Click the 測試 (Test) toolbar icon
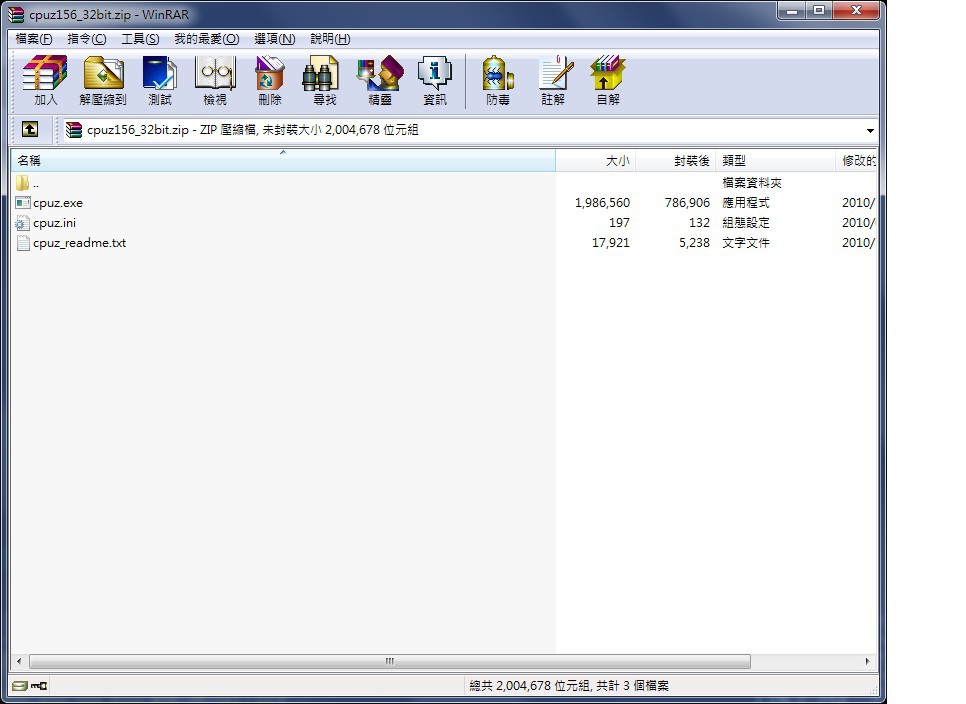Image resolution: width=966 pixels, height=704 pixels. point(160,80)
